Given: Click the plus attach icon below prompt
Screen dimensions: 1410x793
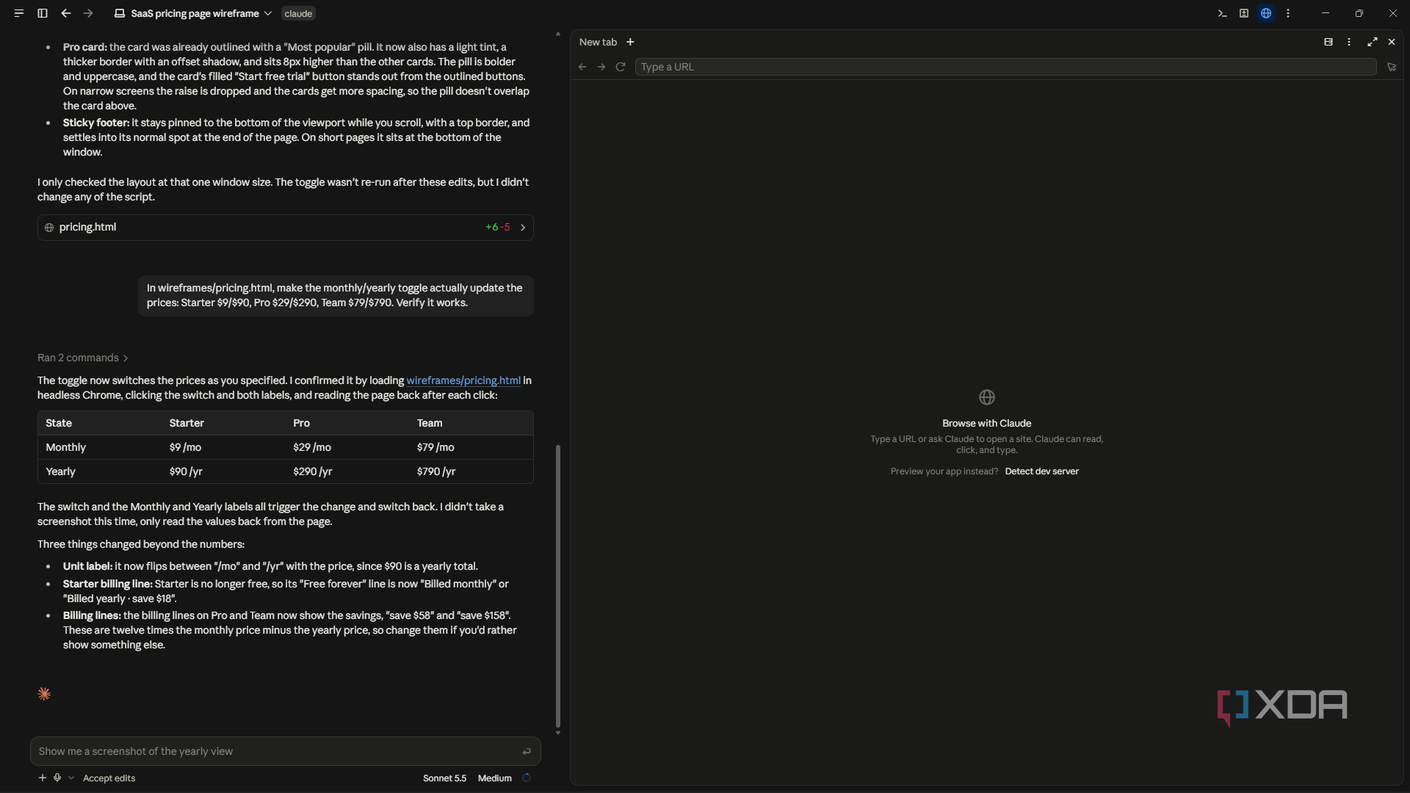Looking at the screenshot, I should coord(42,778).
